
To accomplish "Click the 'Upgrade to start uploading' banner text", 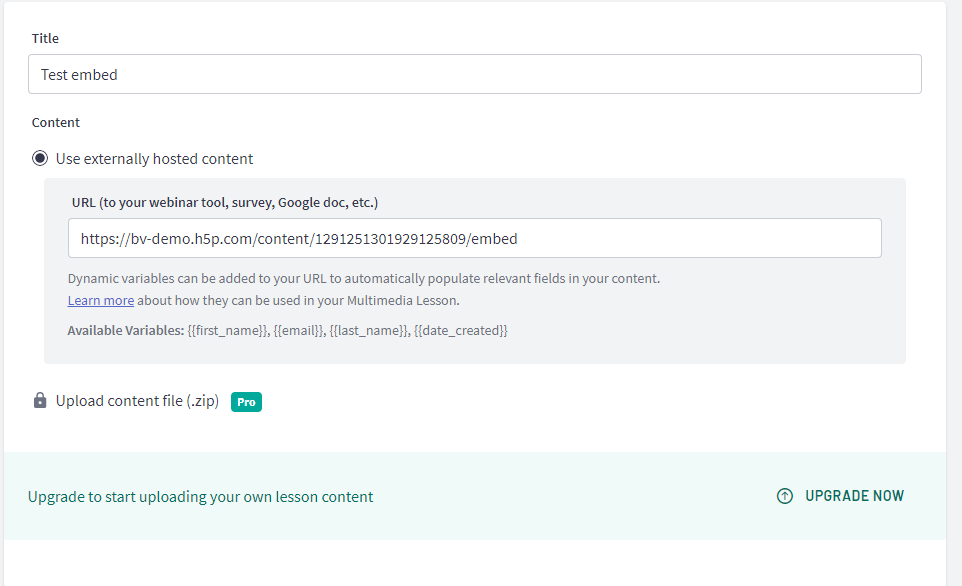I will (x=200, y=496).
